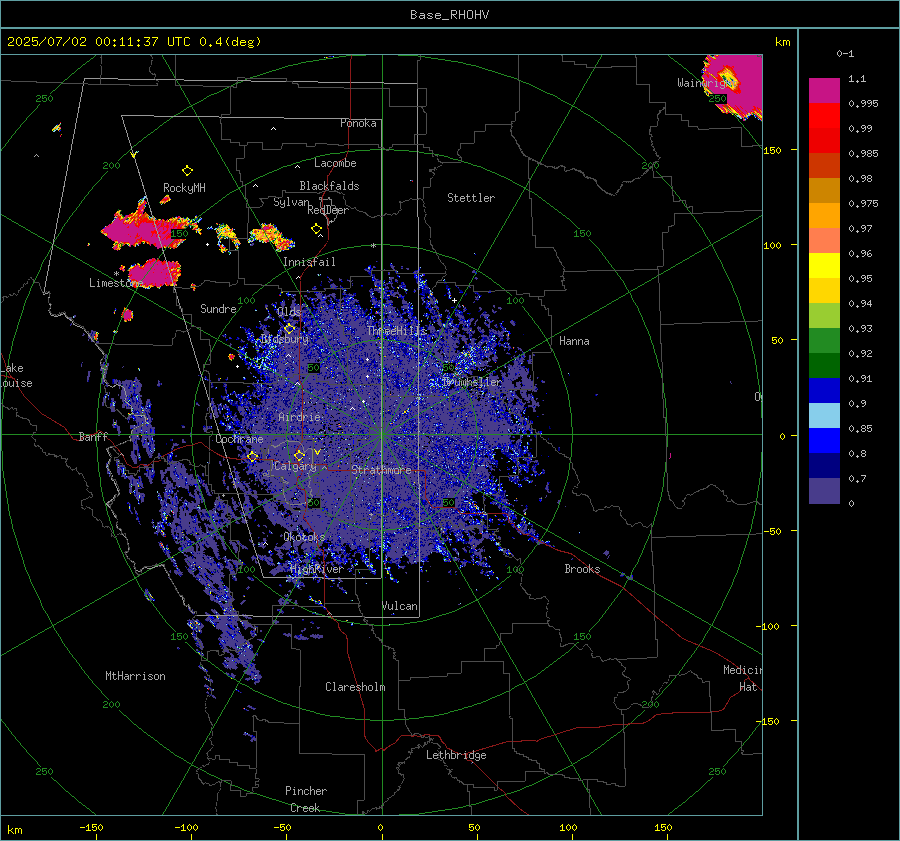Click the Calgary city label
The width and height of the screenshot is (900, 841).
295,466
